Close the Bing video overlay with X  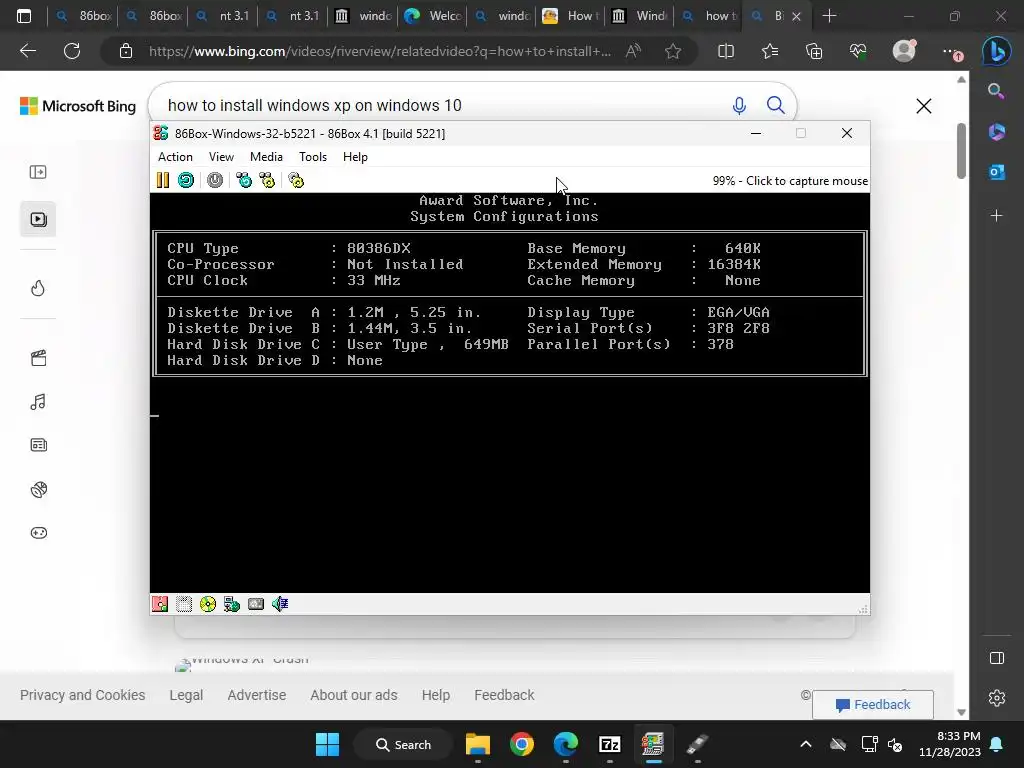click(923, 106)
